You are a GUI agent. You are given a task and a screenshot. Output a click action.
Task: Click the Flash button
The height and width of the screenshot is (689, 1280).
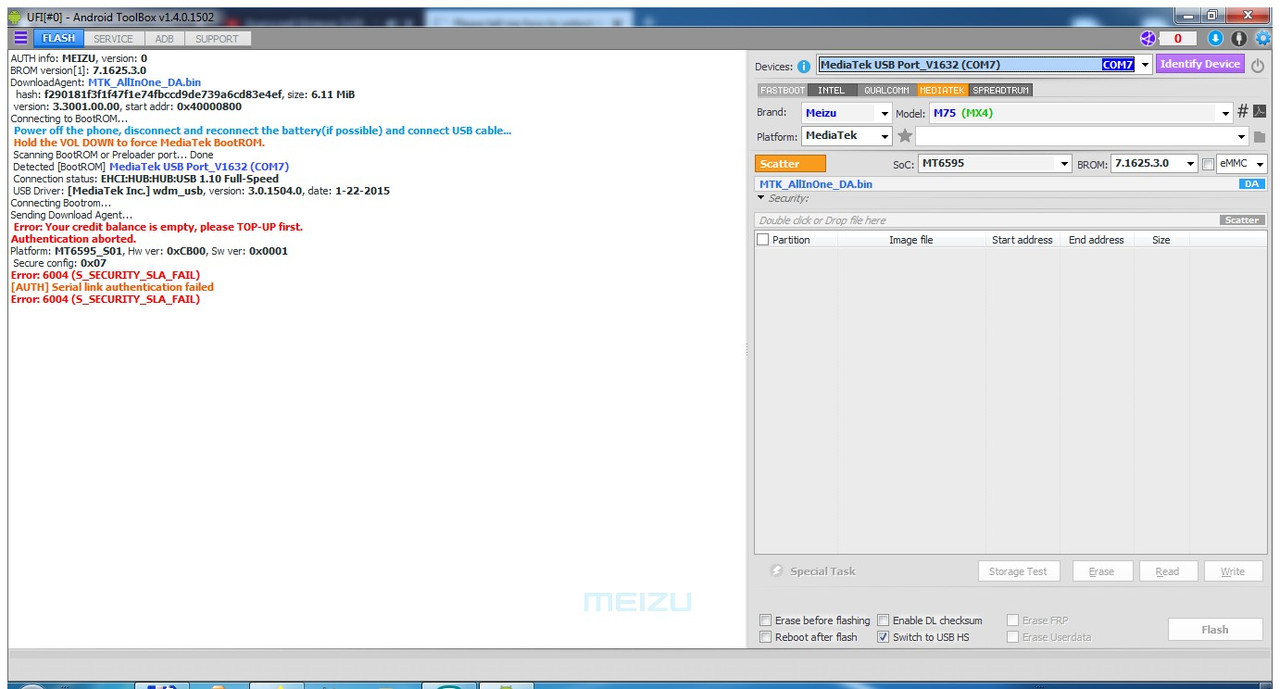pos(1215,629)
